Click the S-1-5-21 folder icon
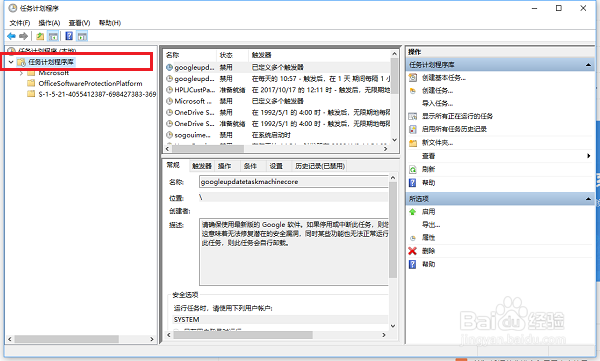Viewport: 600px width, 361px height. [x=31, y=94]
